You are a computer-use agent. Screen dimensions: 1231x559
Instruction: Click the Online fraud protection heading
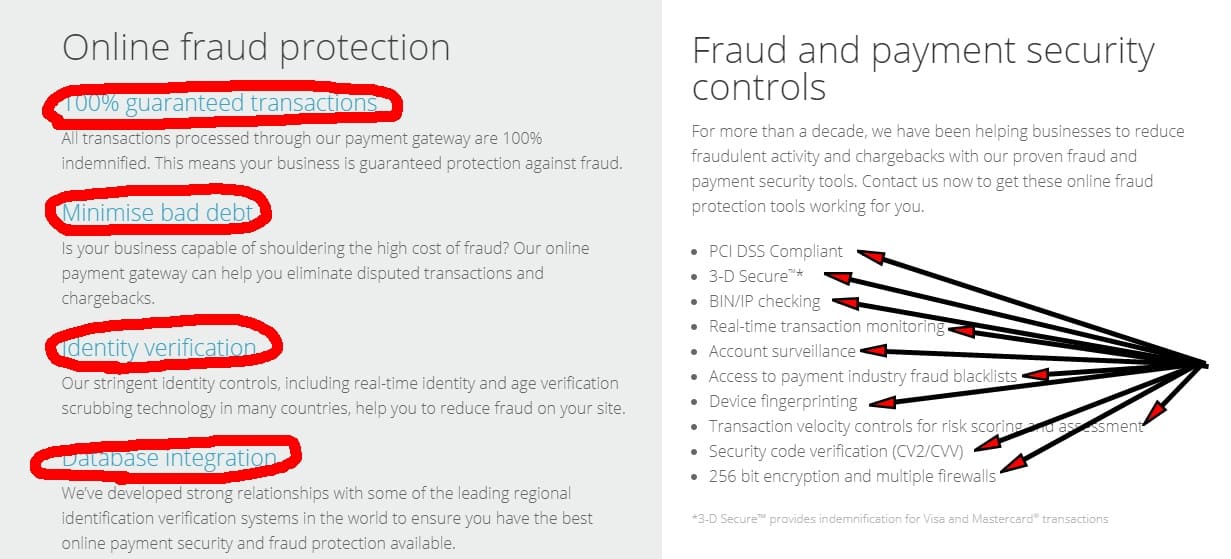256,47
